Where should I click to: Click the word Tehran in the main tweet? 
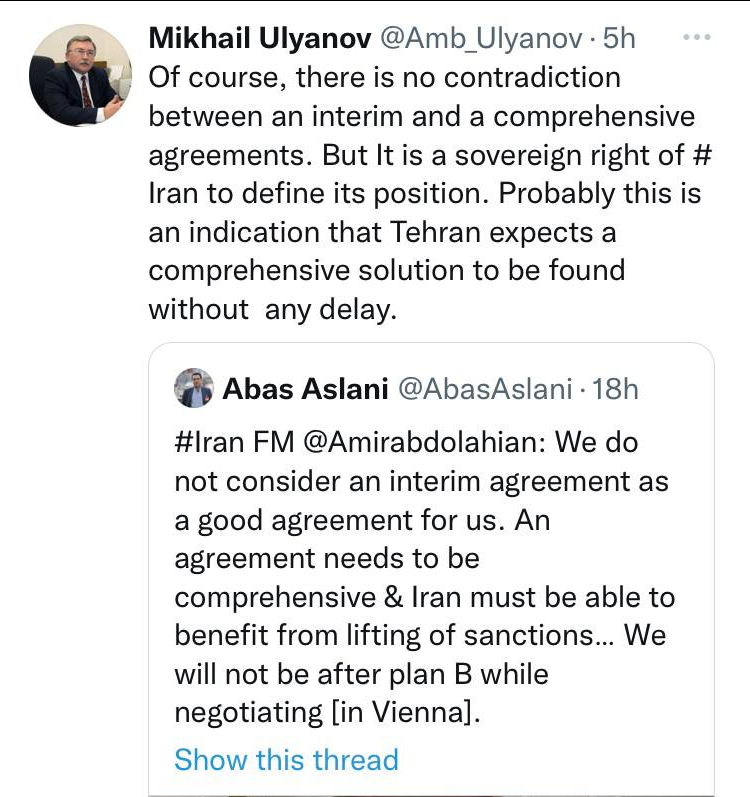pos(426,233)
